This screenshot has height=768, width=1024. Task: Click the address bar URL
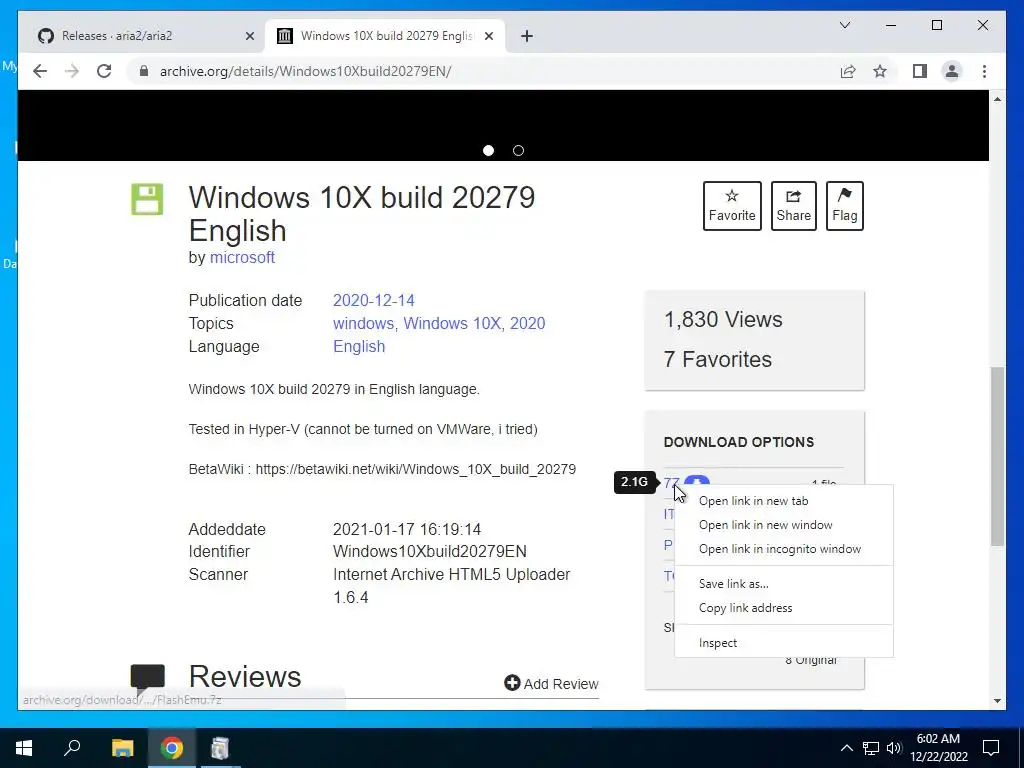pyautogui.click(x=305, y=71)
